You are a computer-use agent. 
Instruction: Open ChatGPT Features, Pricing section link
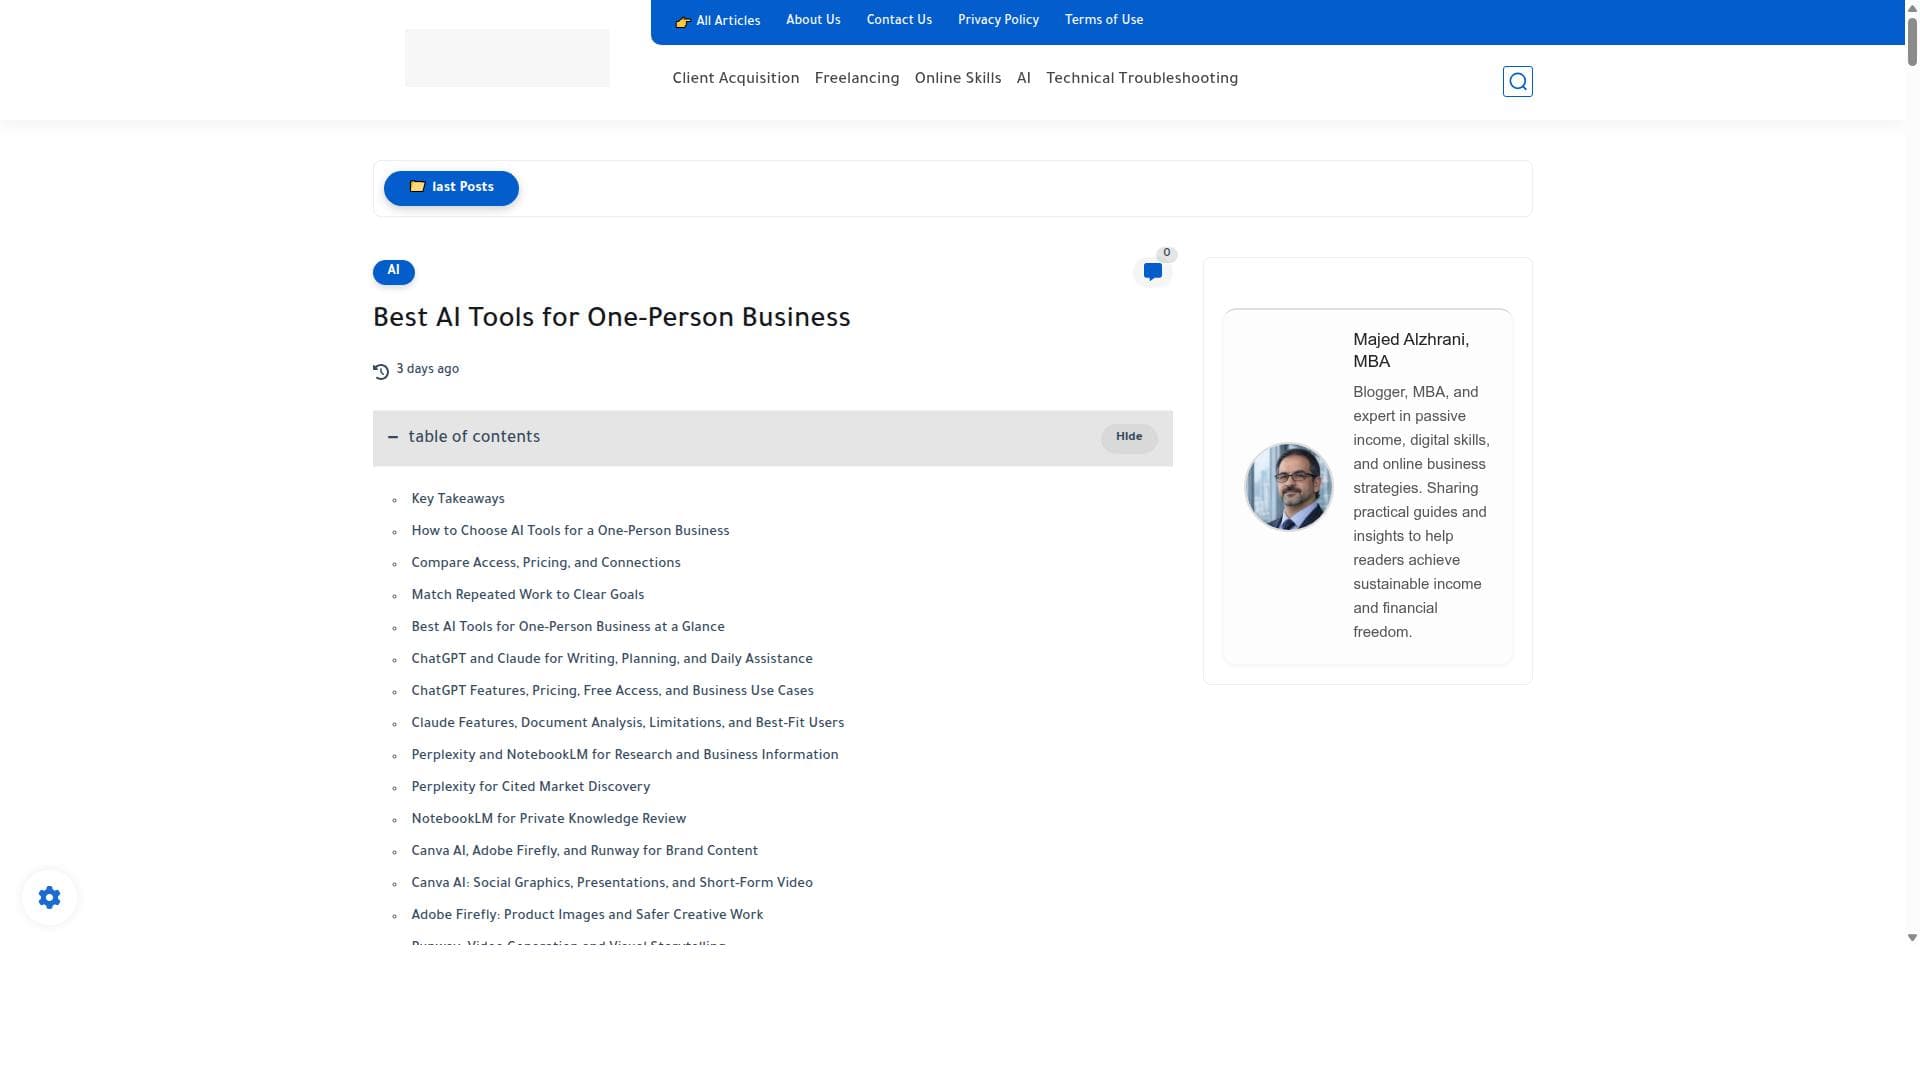[612, 691]
